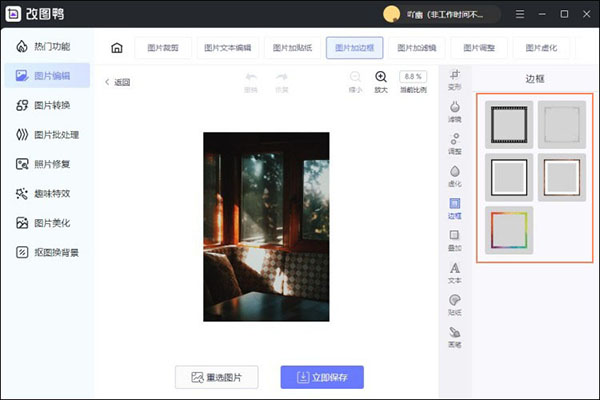The height and width of the screenshot is (400, 600).
Task: Select the 变形 transform tool icon
Action: pos(455,78)
